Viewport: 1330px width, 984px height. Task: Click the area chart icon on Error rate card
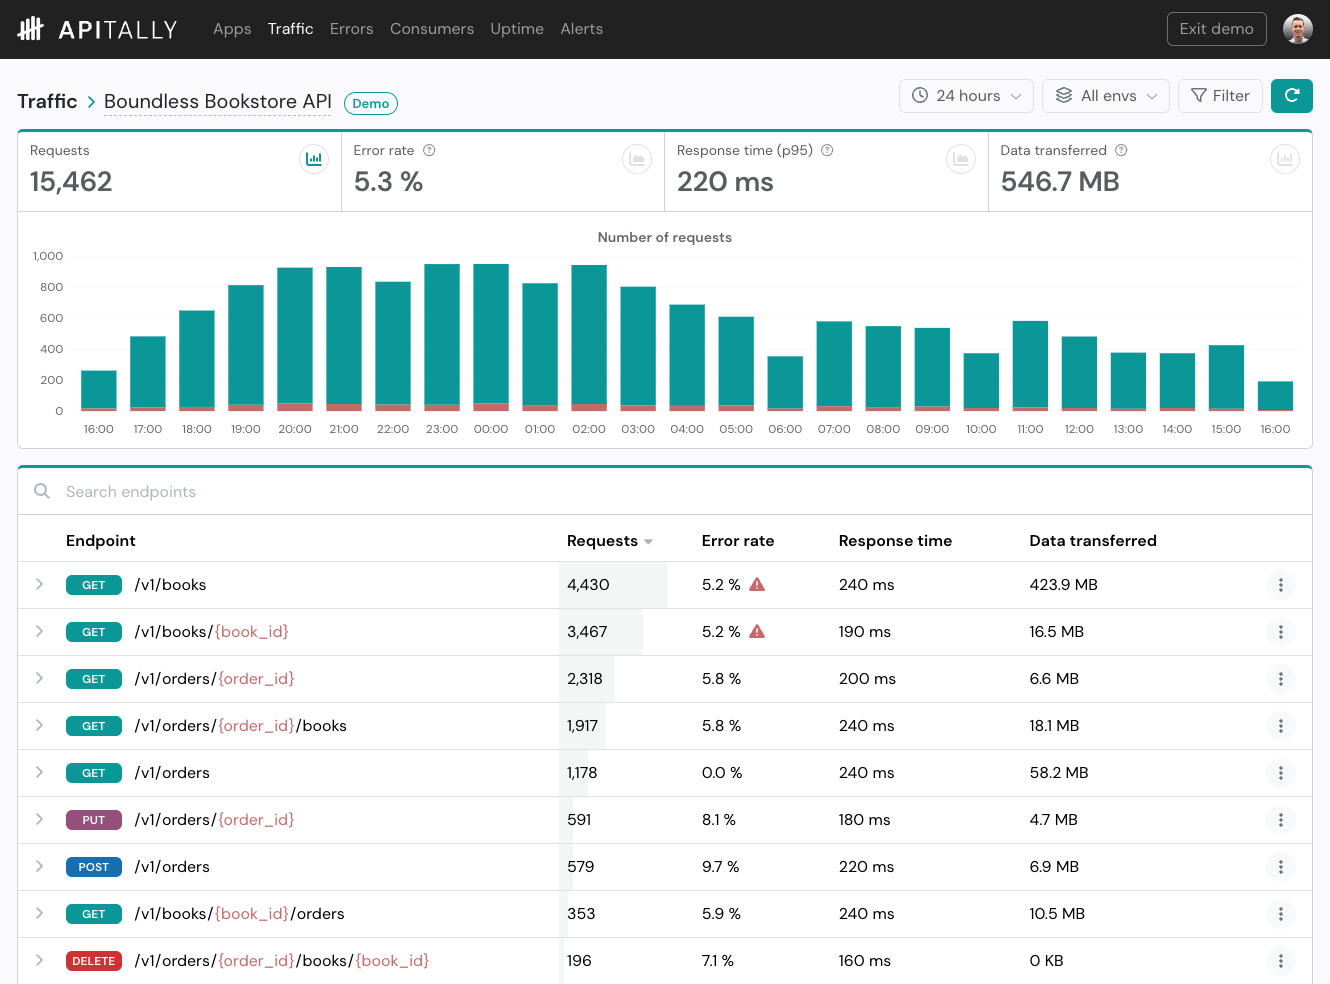point(637,158)
